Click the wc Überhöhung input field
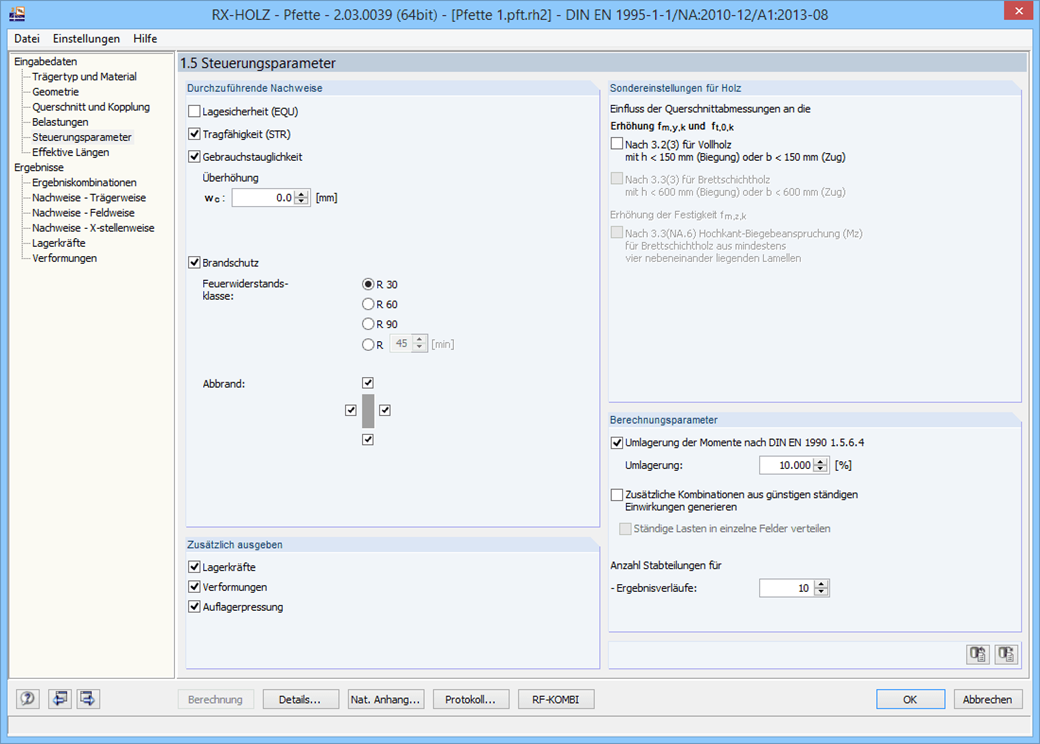The width and height of the screenshot is (1040, 744). point(262,197)
